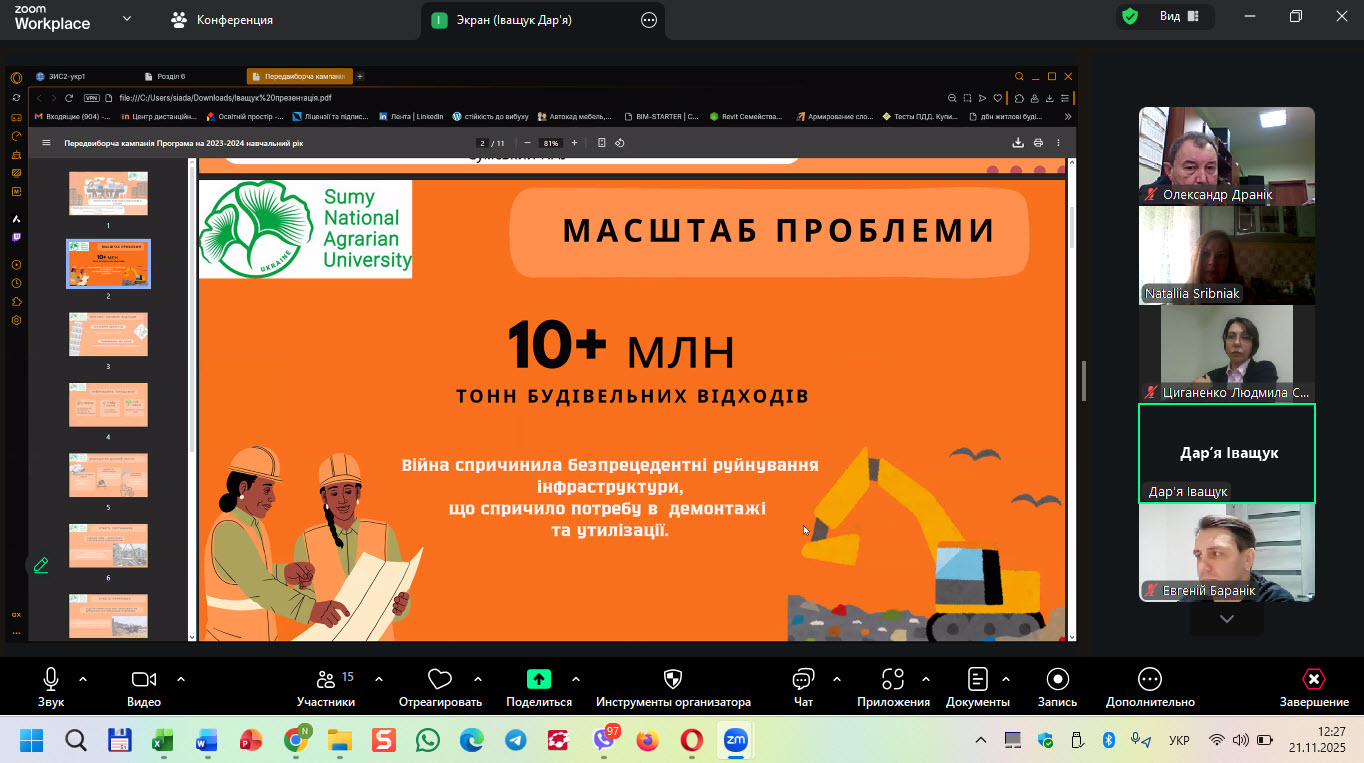This screenshot has height=763, width=1364.
Task: Switch to the Конференция tab
Action: (222, 20)
